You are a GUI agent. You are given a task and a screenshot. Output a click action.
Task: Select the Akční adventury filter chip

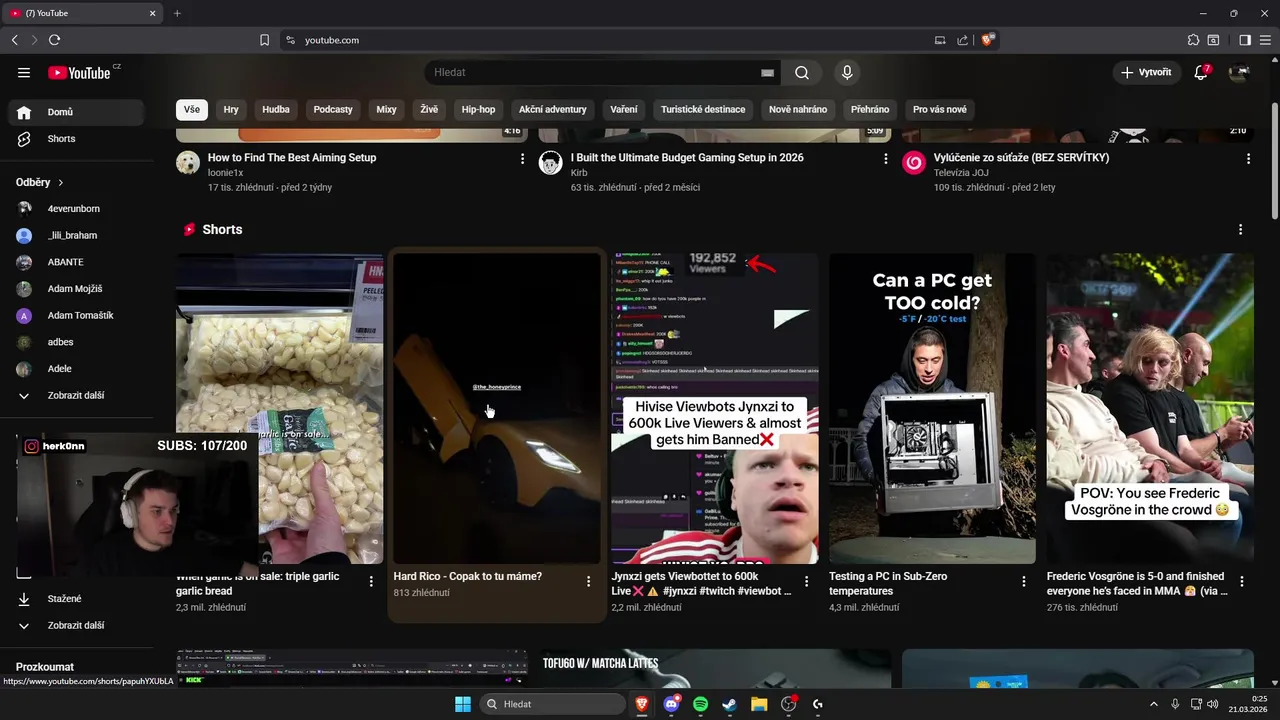click(552, 109)
